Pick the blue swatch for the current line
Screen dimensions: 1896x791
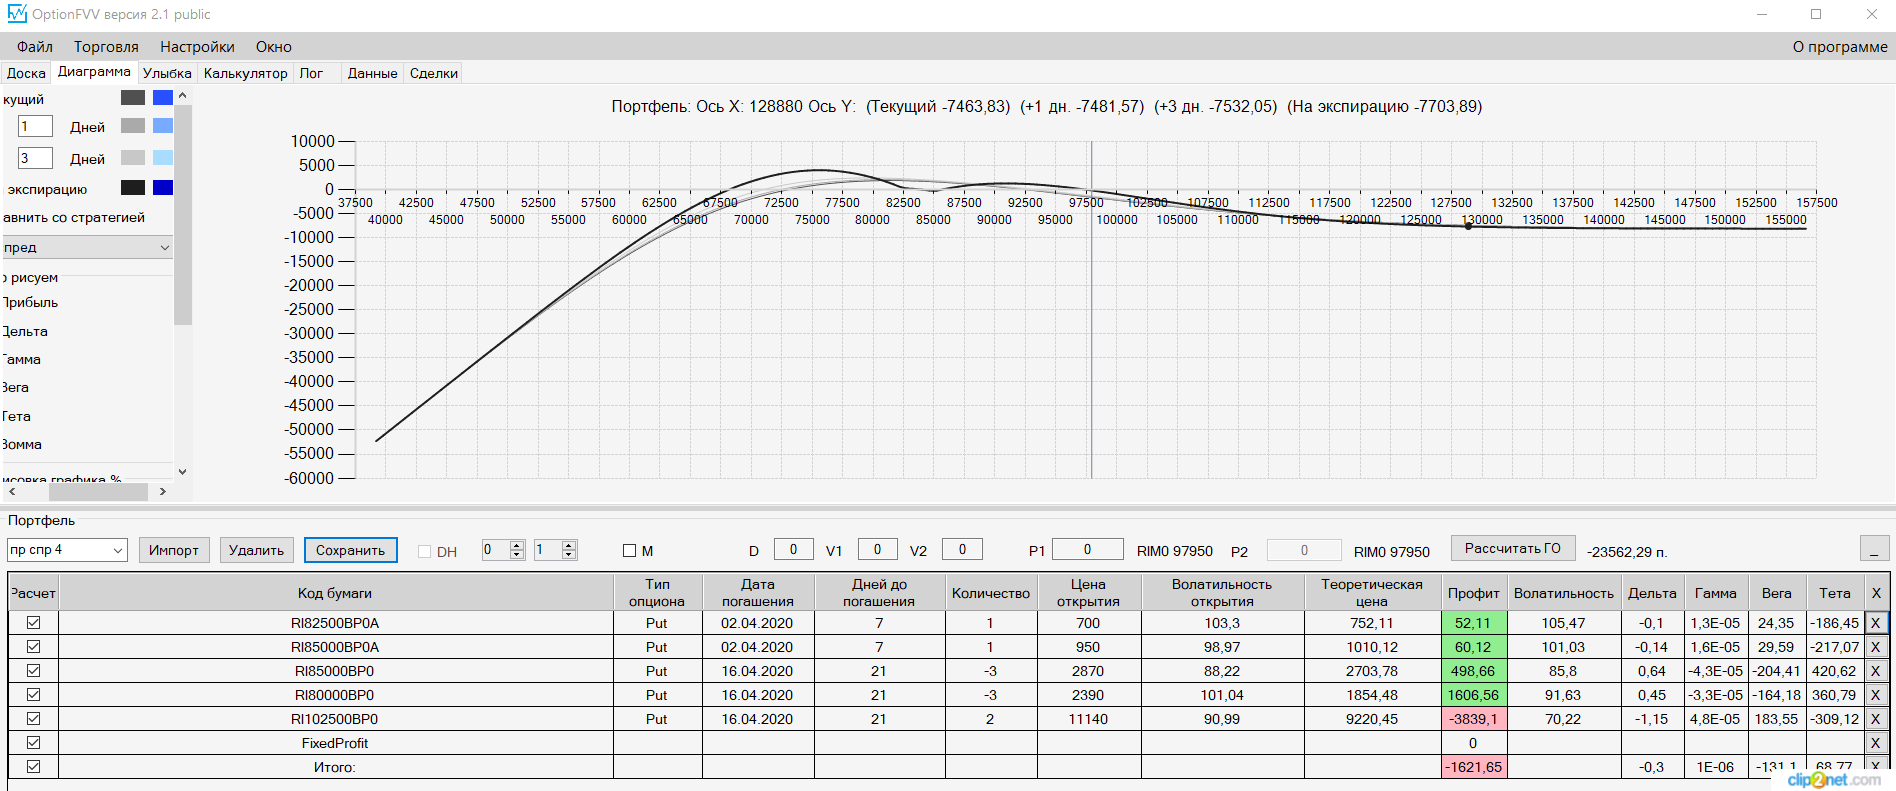163,97
